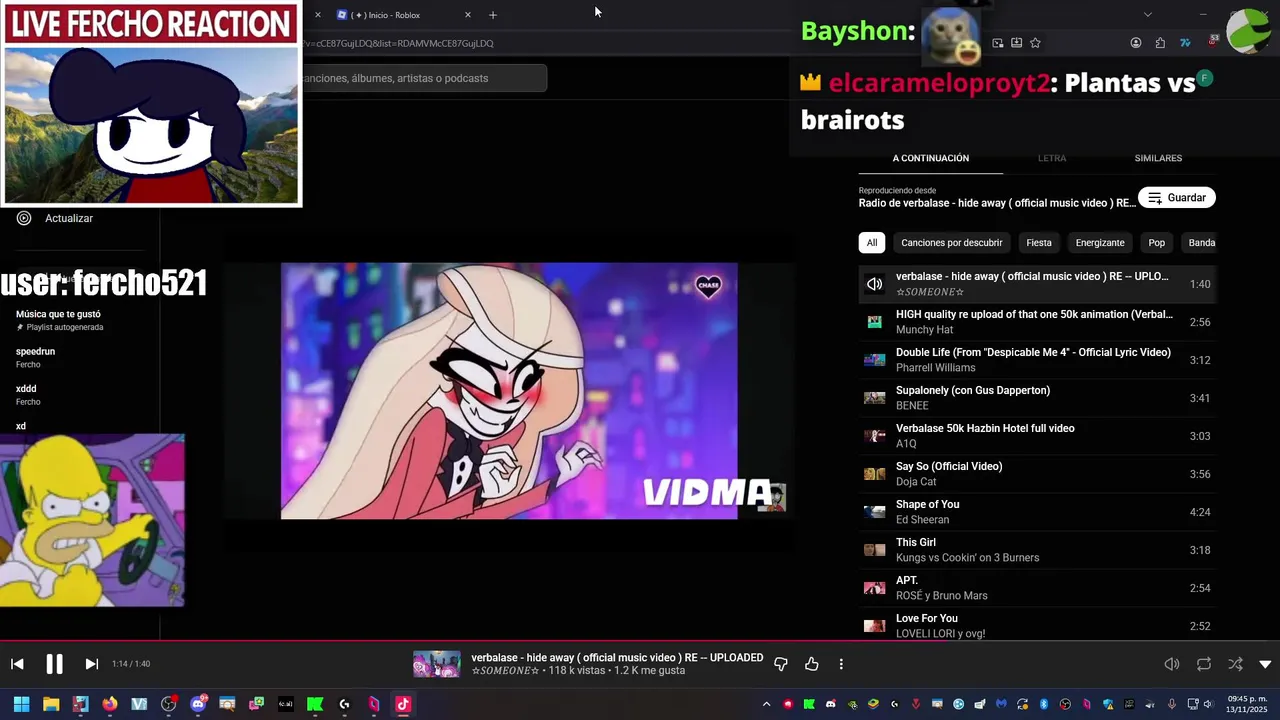1280x720 pixels.
Task: Switch to the SIMILARES tab
Action: 1158,158
